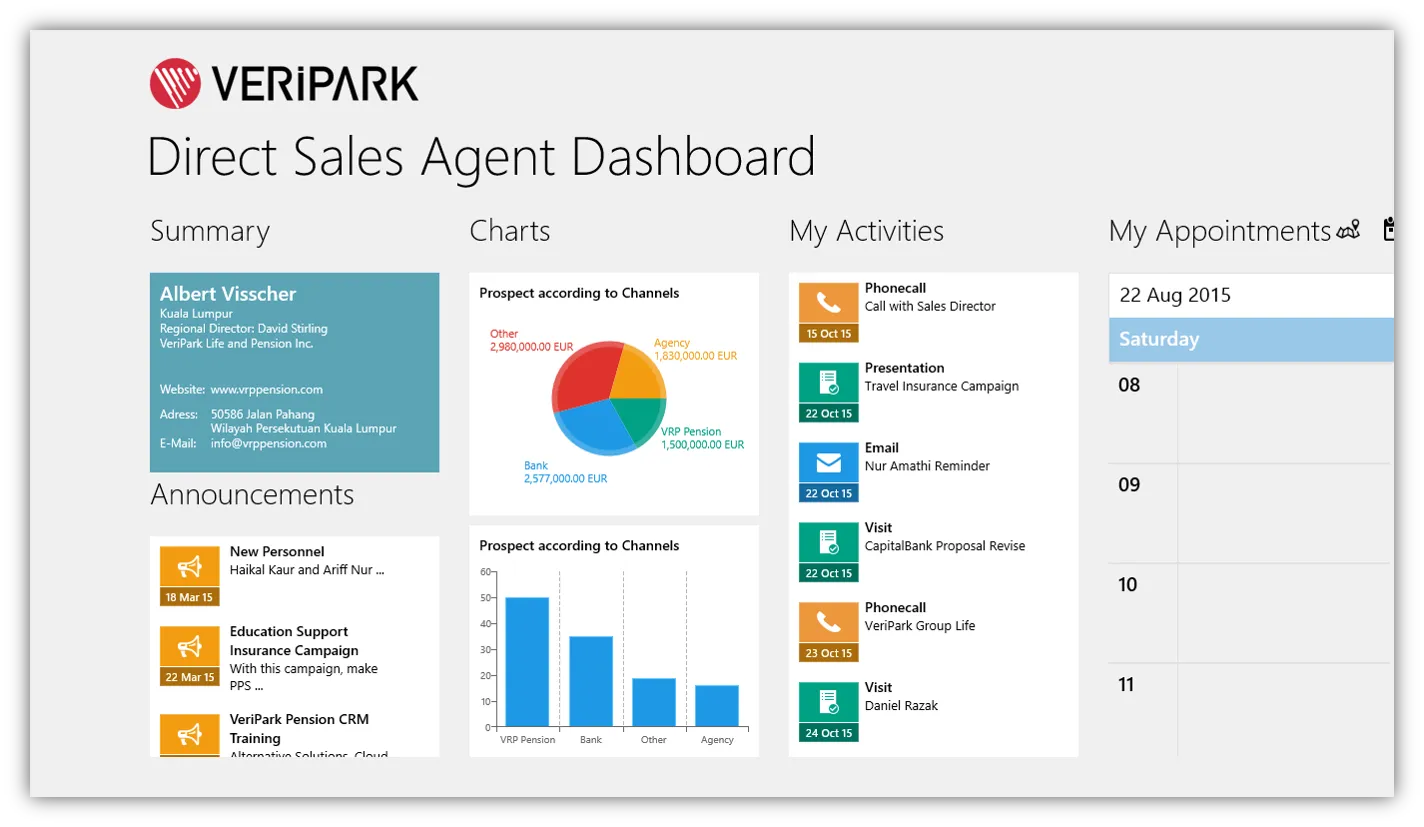1424x827 pixels.
Task: Click the "22 Mar 15" date badge
Action: (x=189, y=677)
